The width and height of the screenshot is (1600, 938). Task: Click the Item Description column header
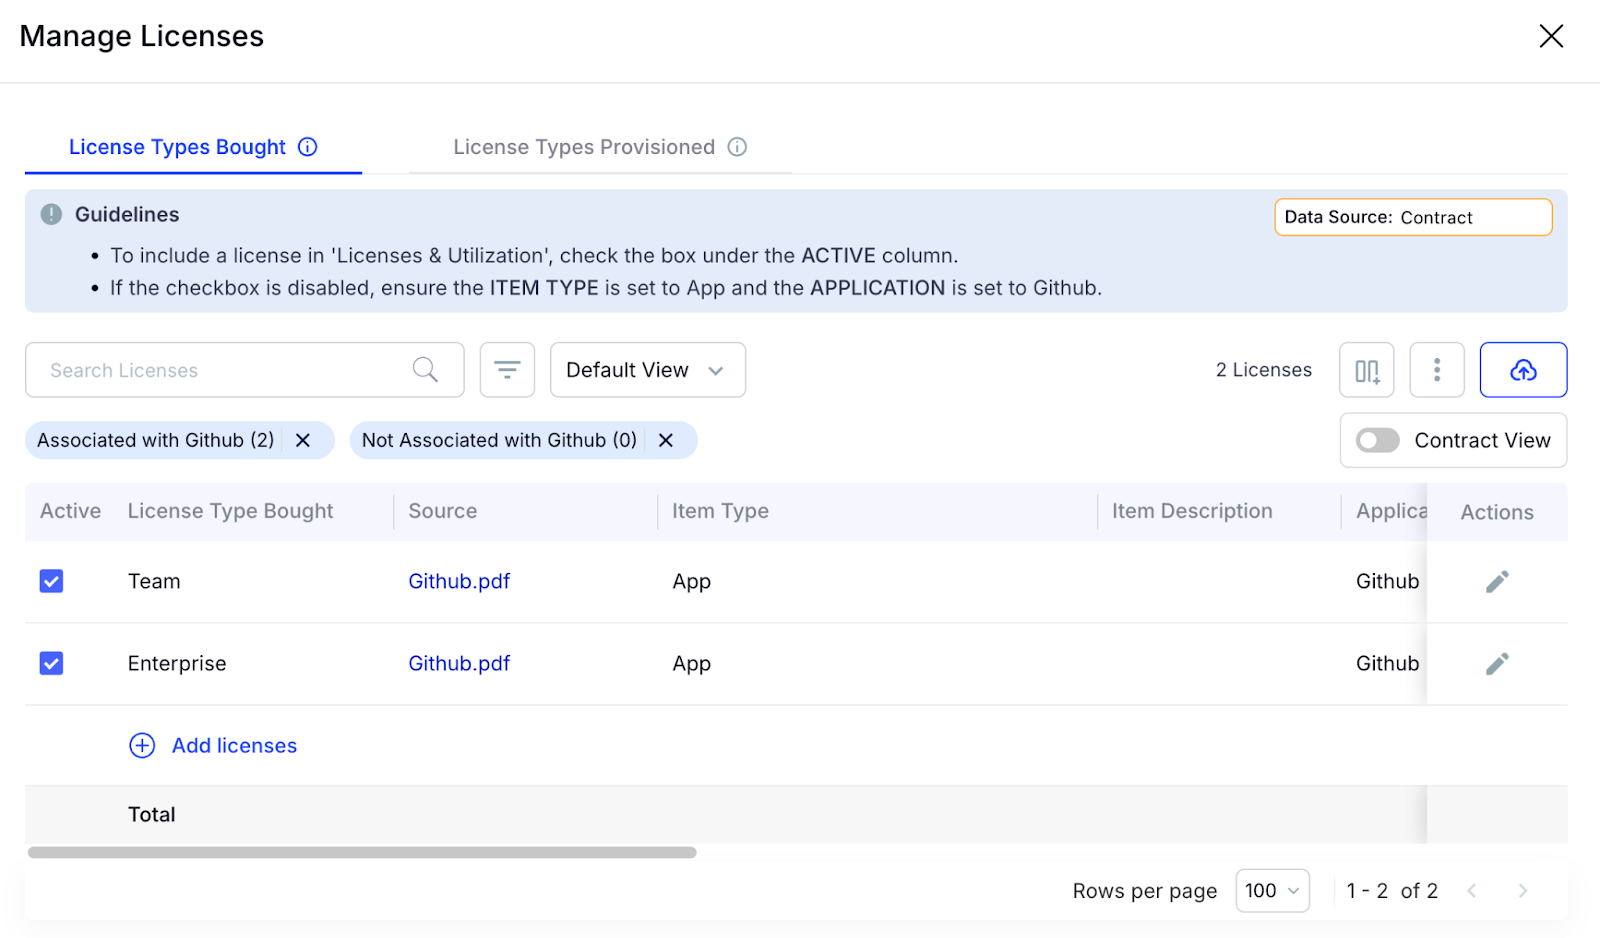pyautogui.click(x=1192, y=511)
